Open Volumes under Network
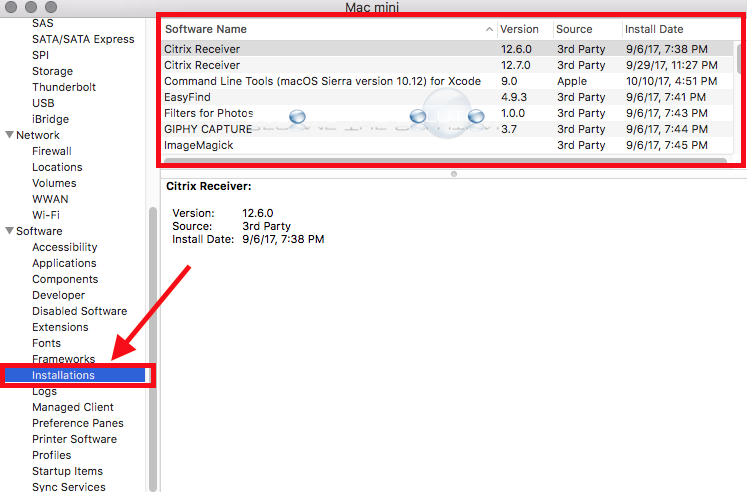 click(54, 183)
